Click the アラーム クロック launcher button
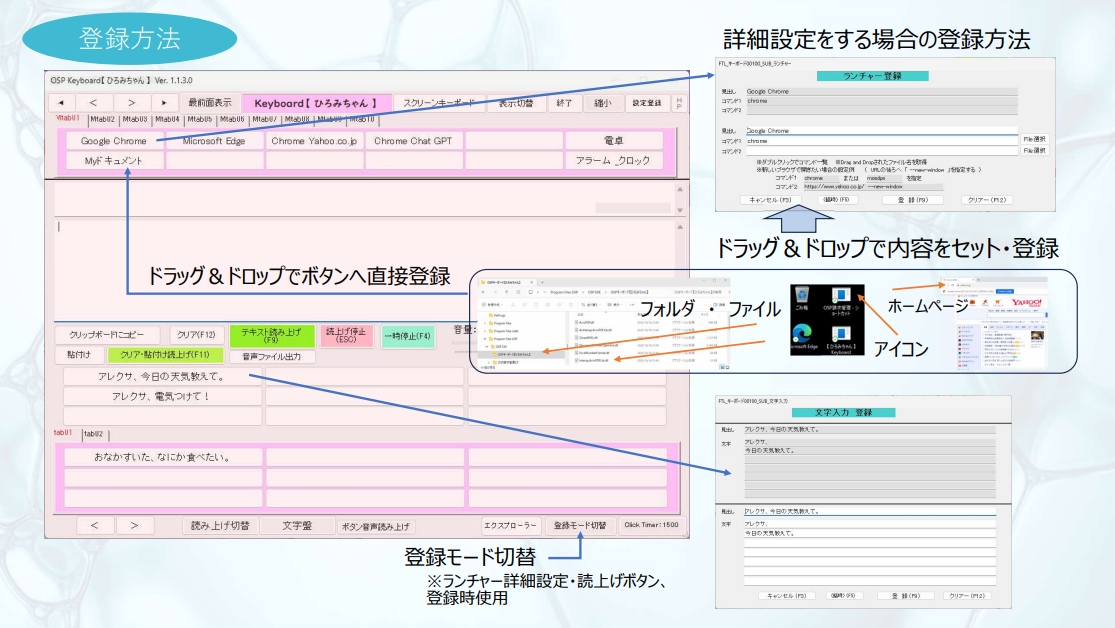 [613, 161]
